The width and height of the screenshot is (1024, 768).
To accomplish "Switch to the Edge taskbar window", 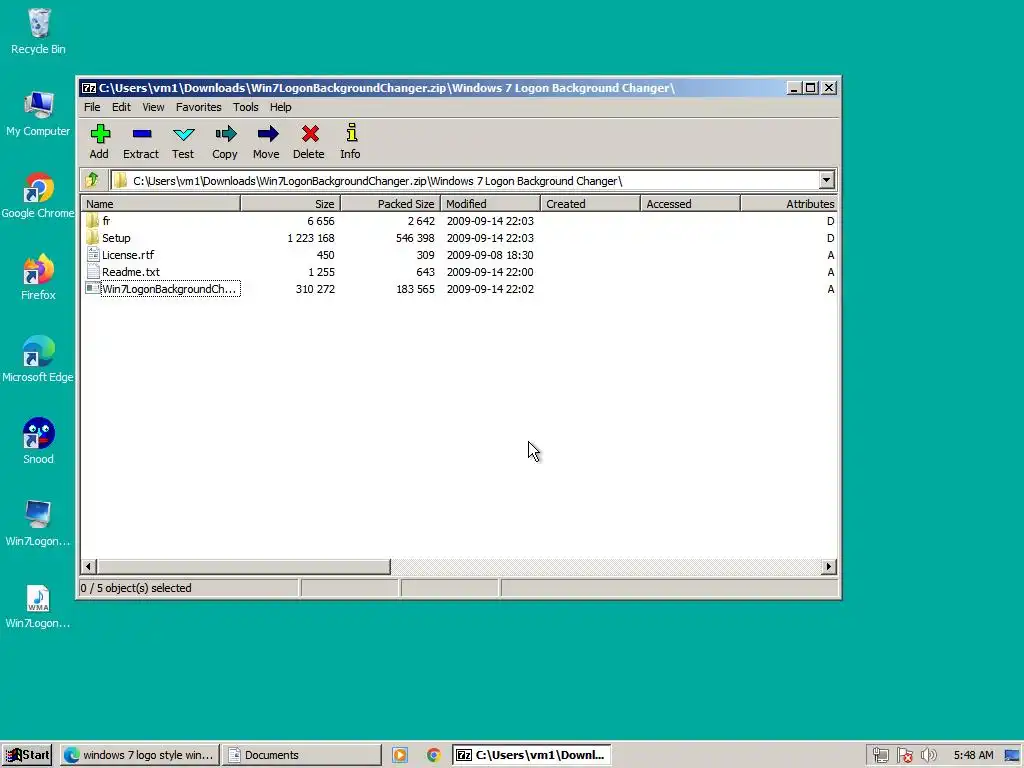I will pyautogui.click(x=140, y=755).
